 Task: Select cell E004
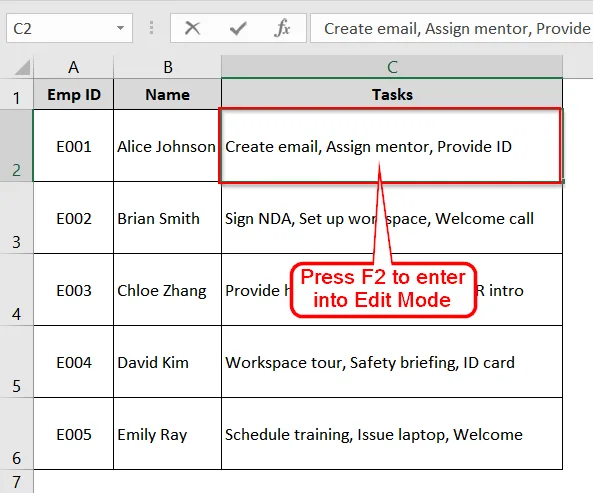[73, 362]
